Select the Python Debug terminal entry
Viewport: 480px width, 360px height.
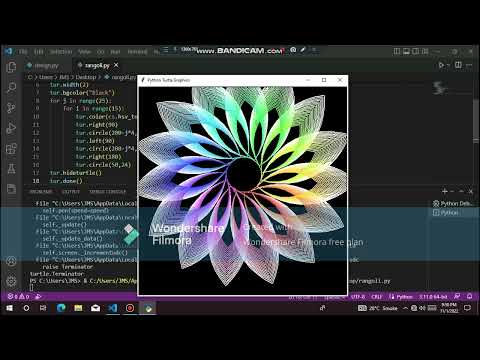coord(452,203)
